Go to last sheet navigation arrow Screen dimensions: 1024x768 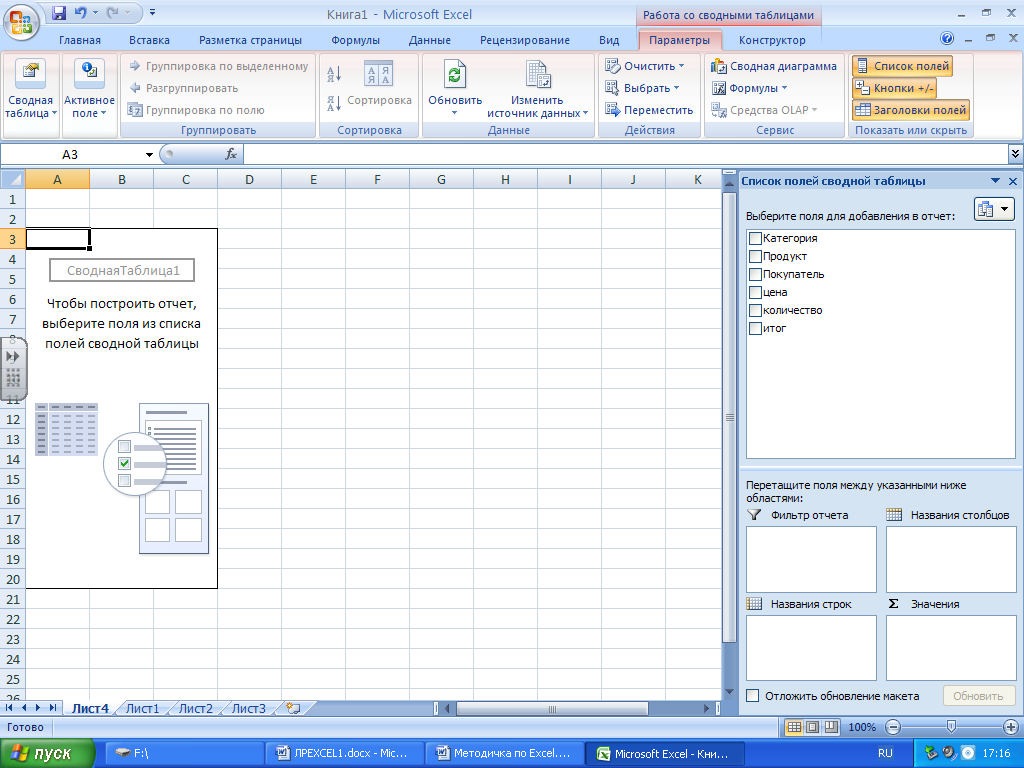[52, 708]
